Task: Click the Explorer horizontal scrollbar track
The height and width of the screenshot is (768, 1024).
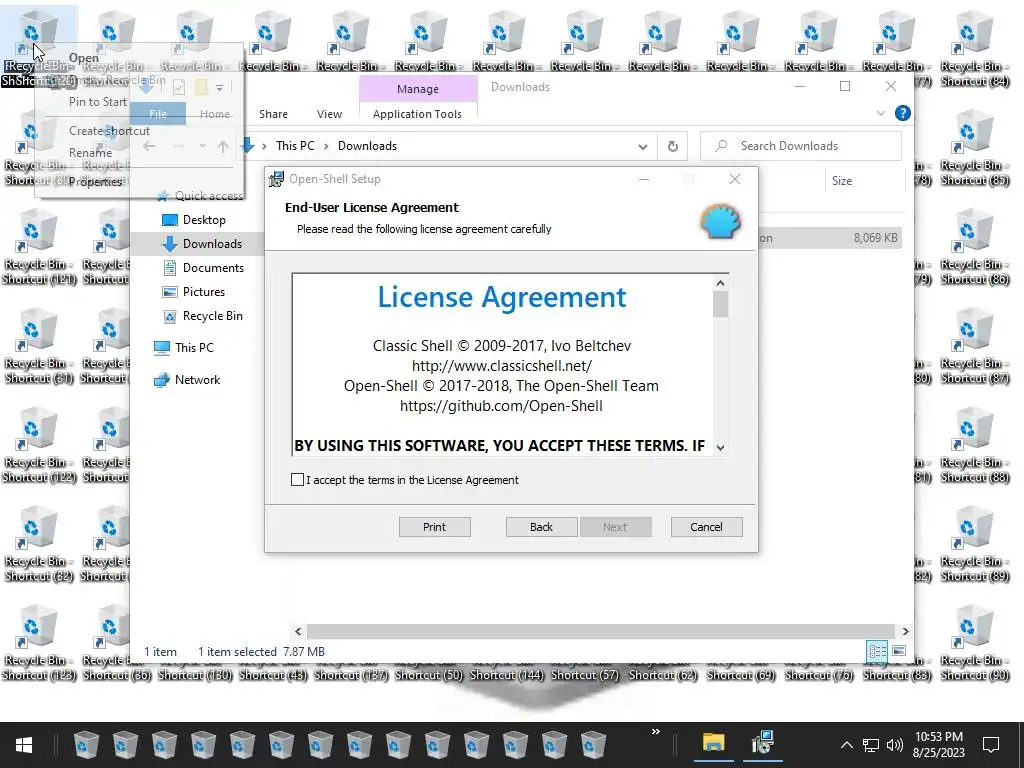Action: 601,632
